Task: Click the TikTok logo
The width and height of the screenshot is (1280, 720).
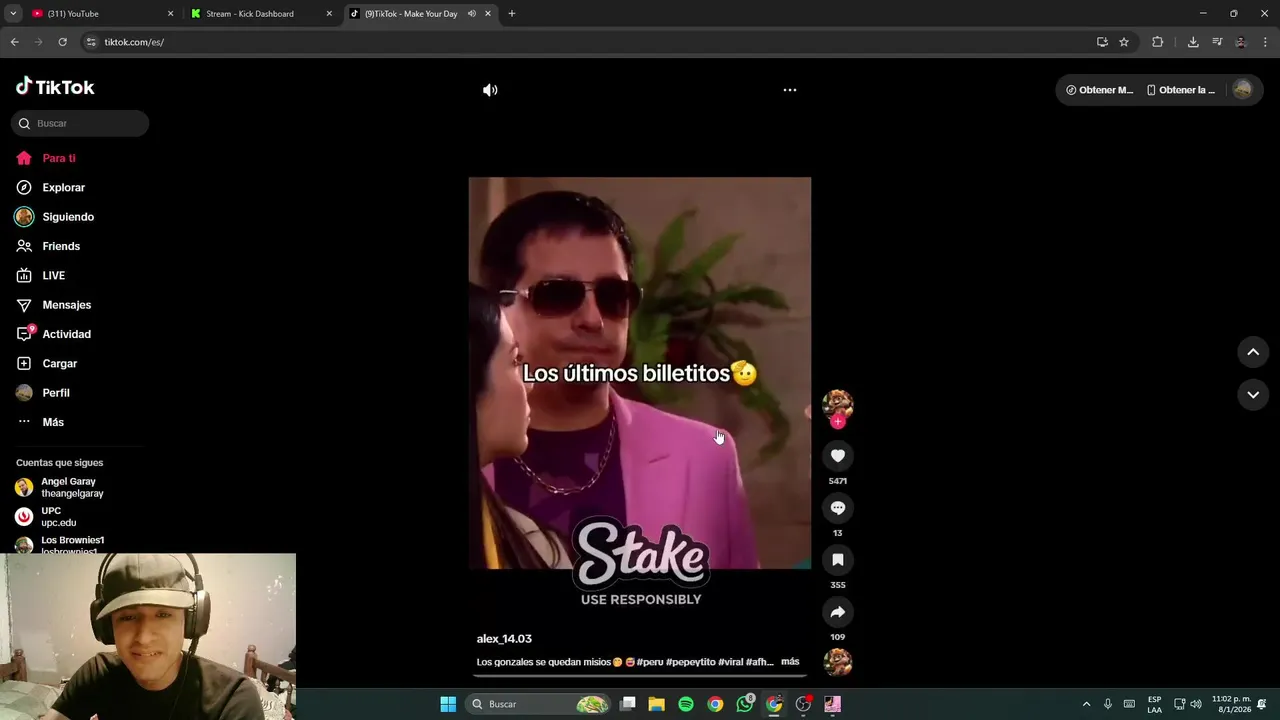Action: pos(55,87)
